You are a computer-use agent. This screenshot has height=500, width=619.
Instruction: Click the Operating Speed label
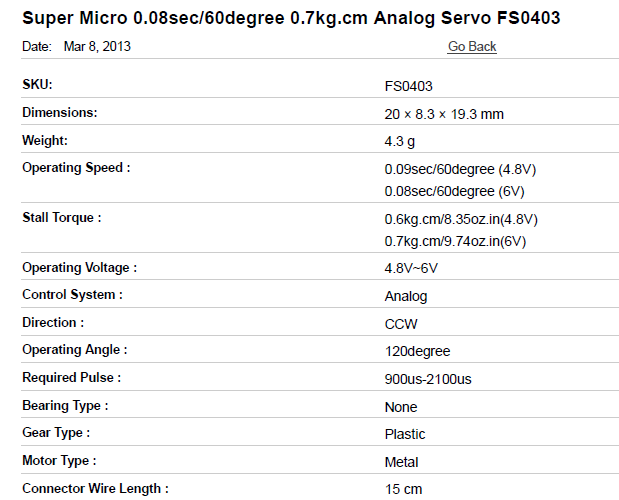(76, 168)
